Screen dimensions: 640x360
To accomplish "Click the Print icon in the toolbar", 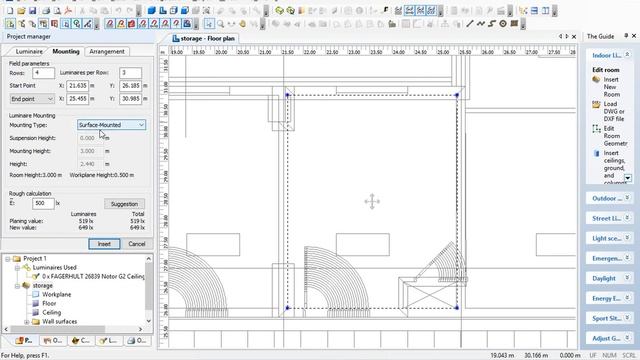I will [46, 11].
